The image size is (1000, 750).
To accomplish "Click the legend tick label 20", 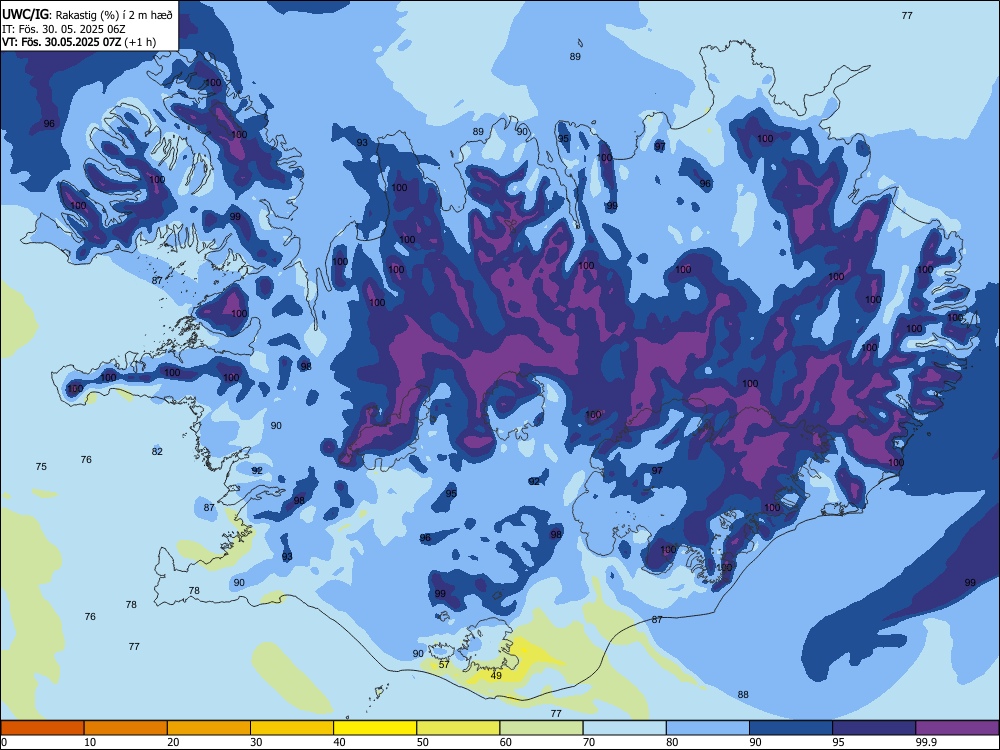I will coord(173,742).
